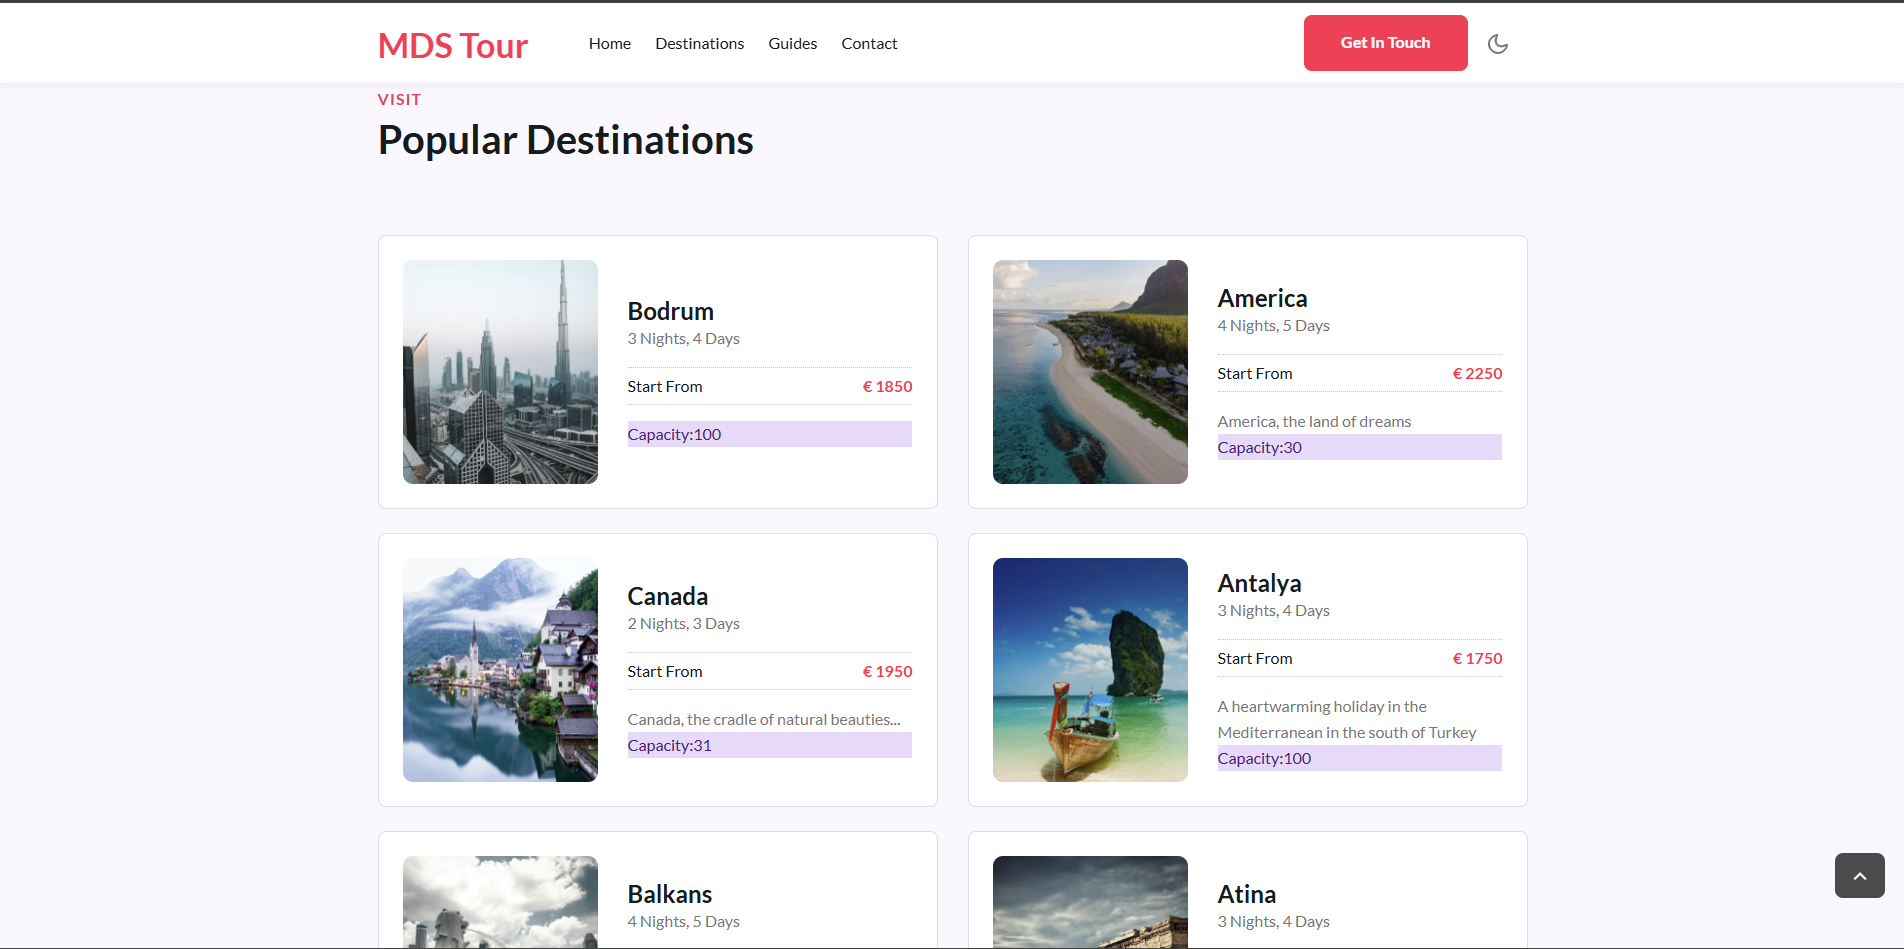Click the scroll-to-top arrow button

pos(1859,875)
